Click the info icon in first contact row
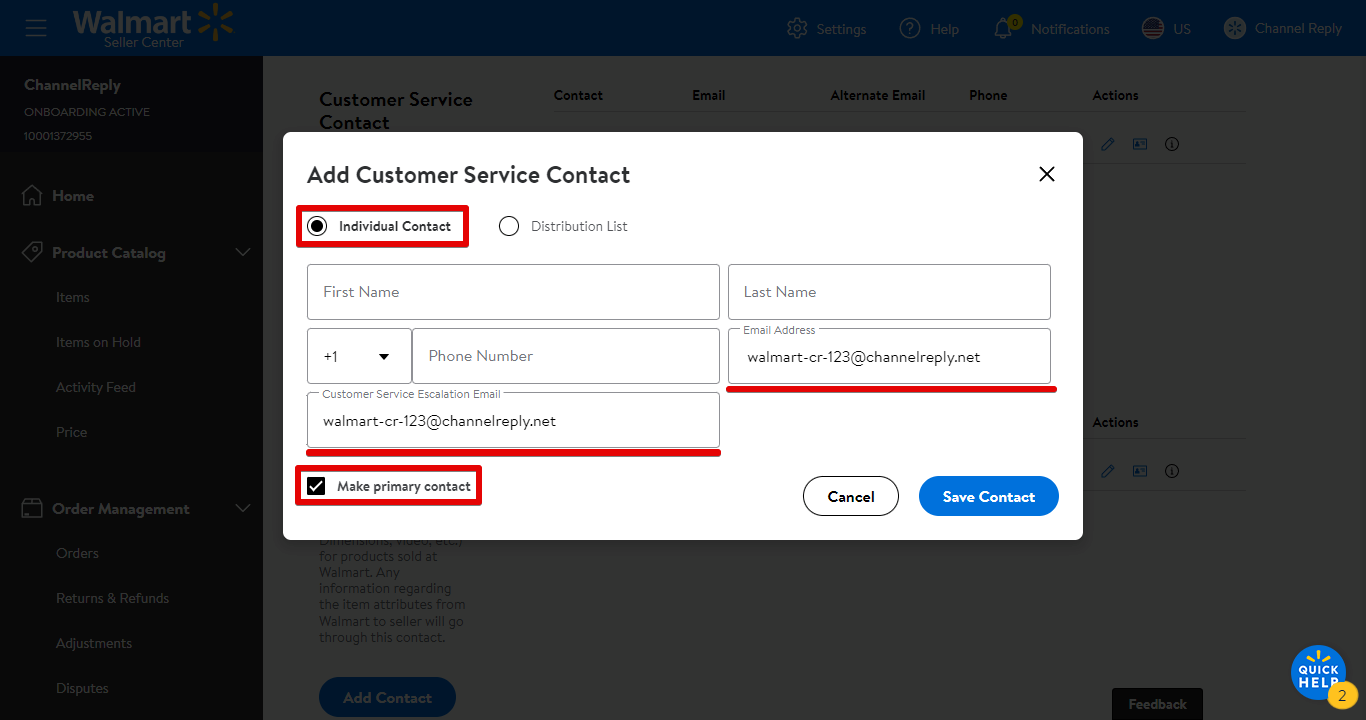1366x720 pixels. coord(1172,144)
